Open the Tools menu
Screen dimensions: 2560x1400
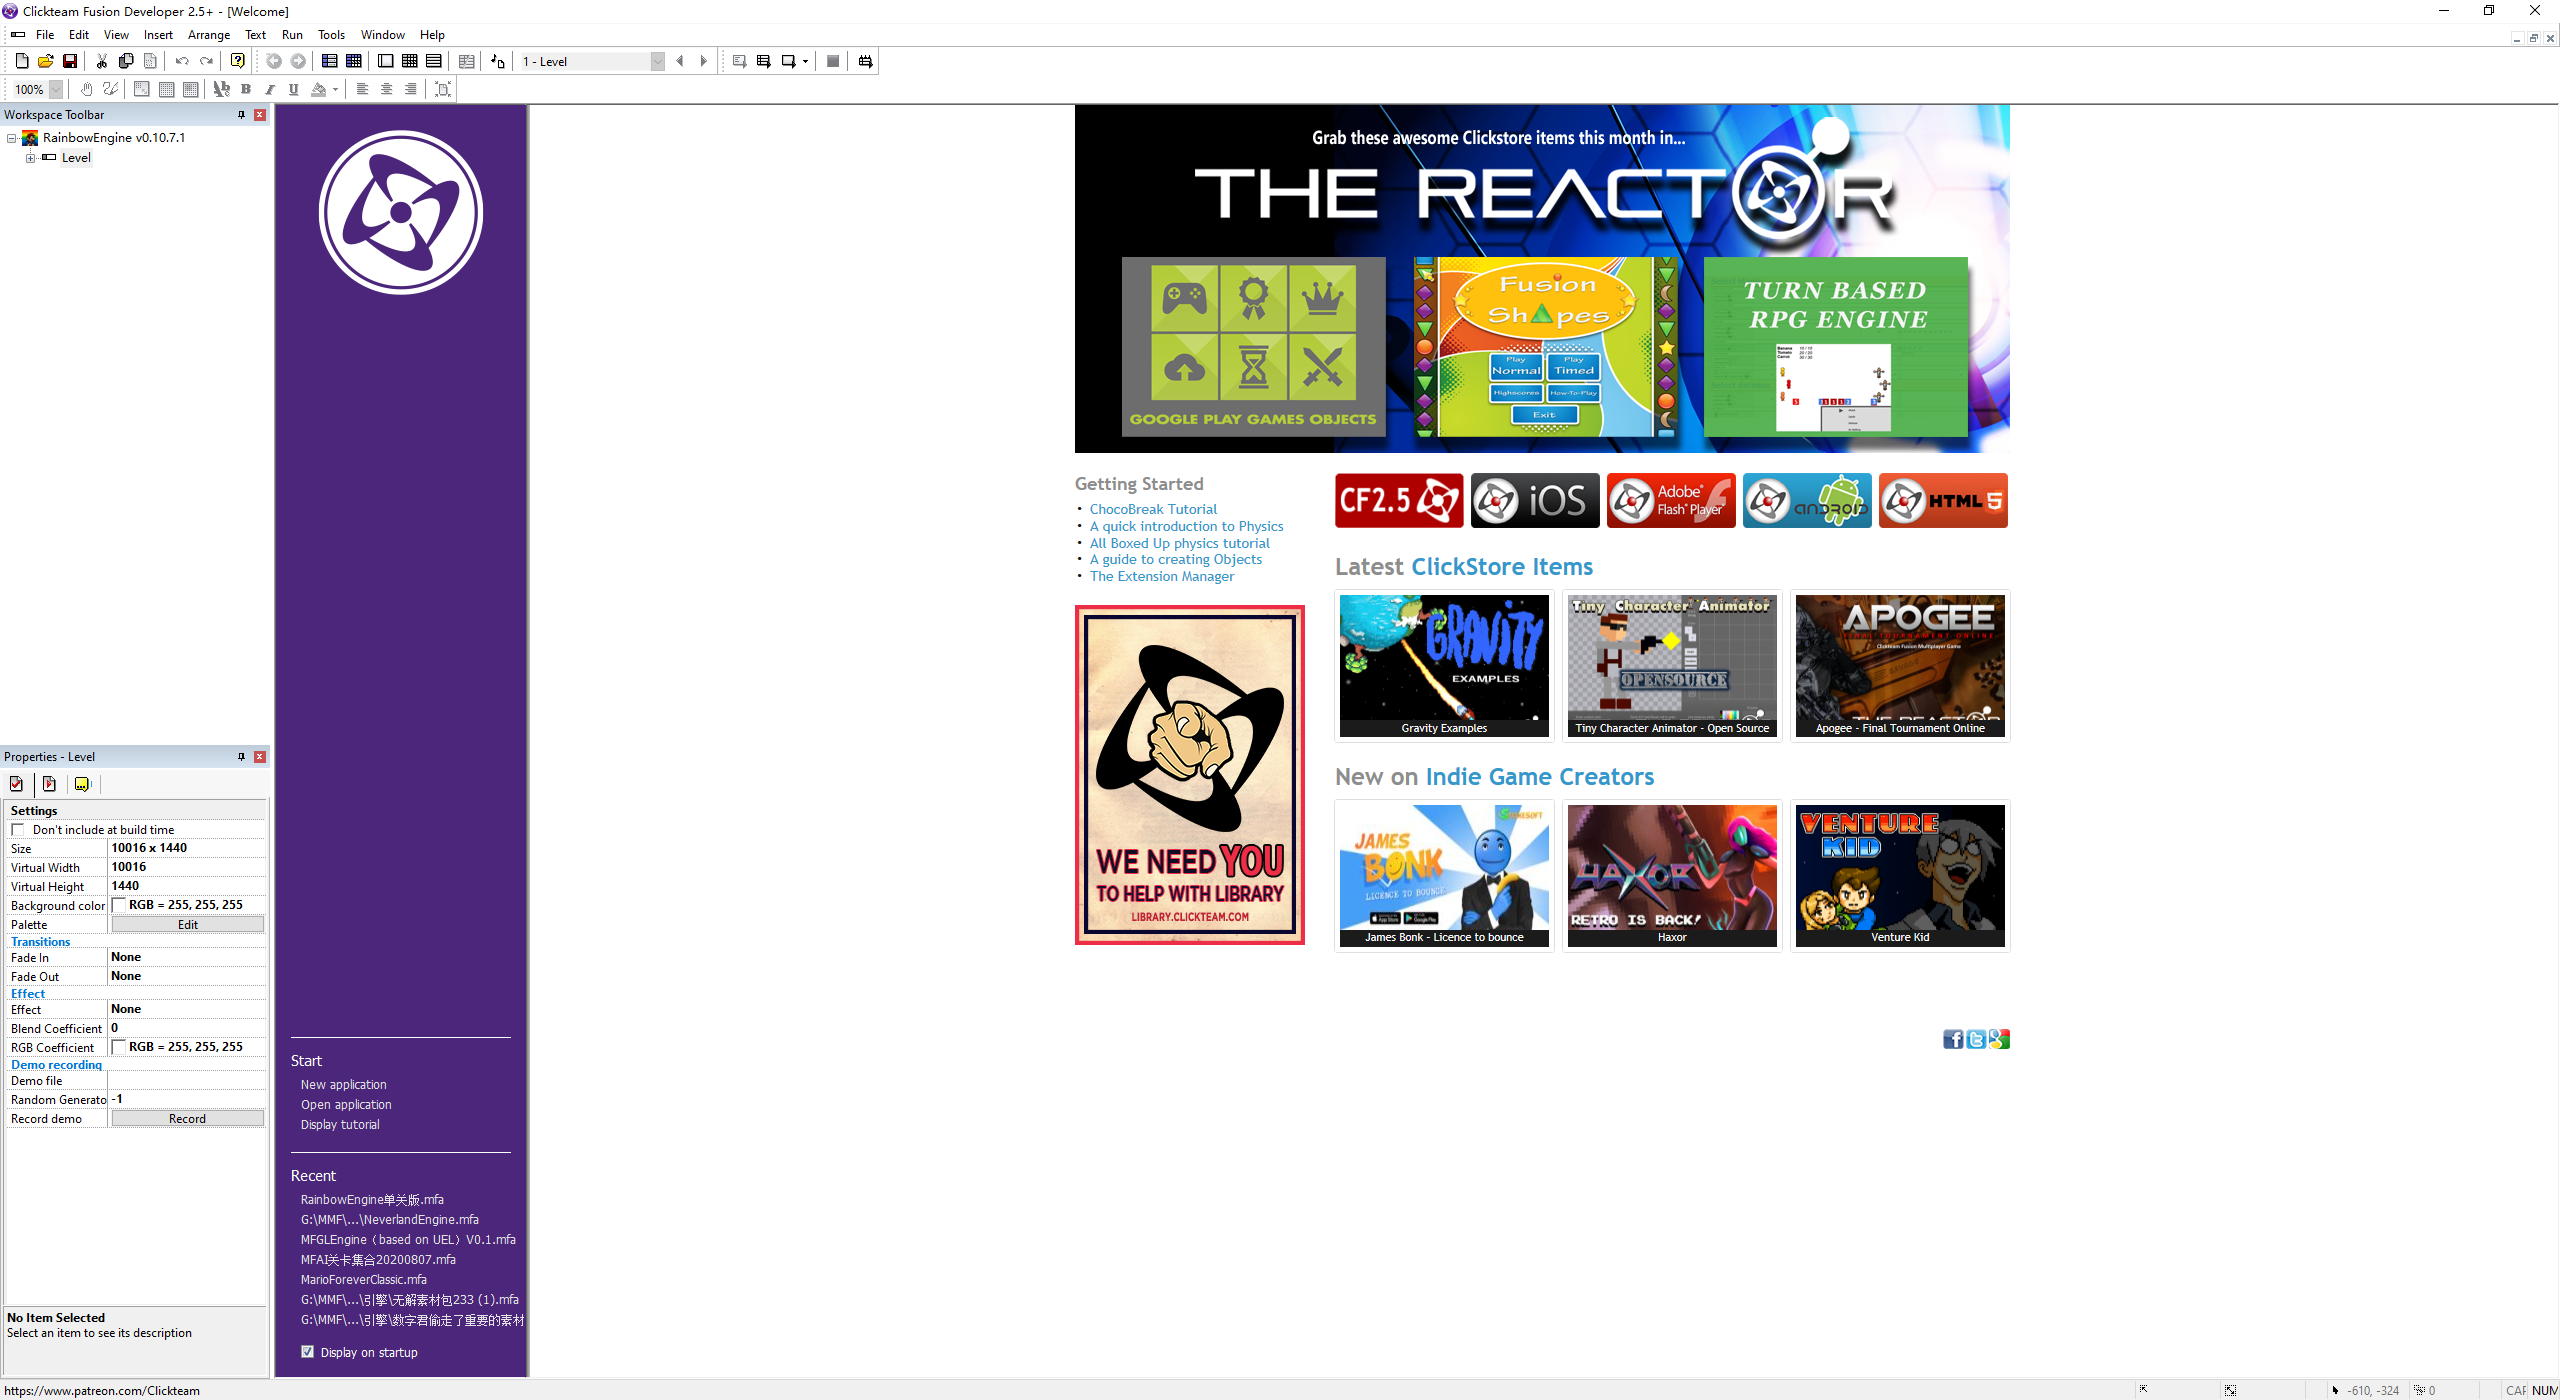pos(331,35)
